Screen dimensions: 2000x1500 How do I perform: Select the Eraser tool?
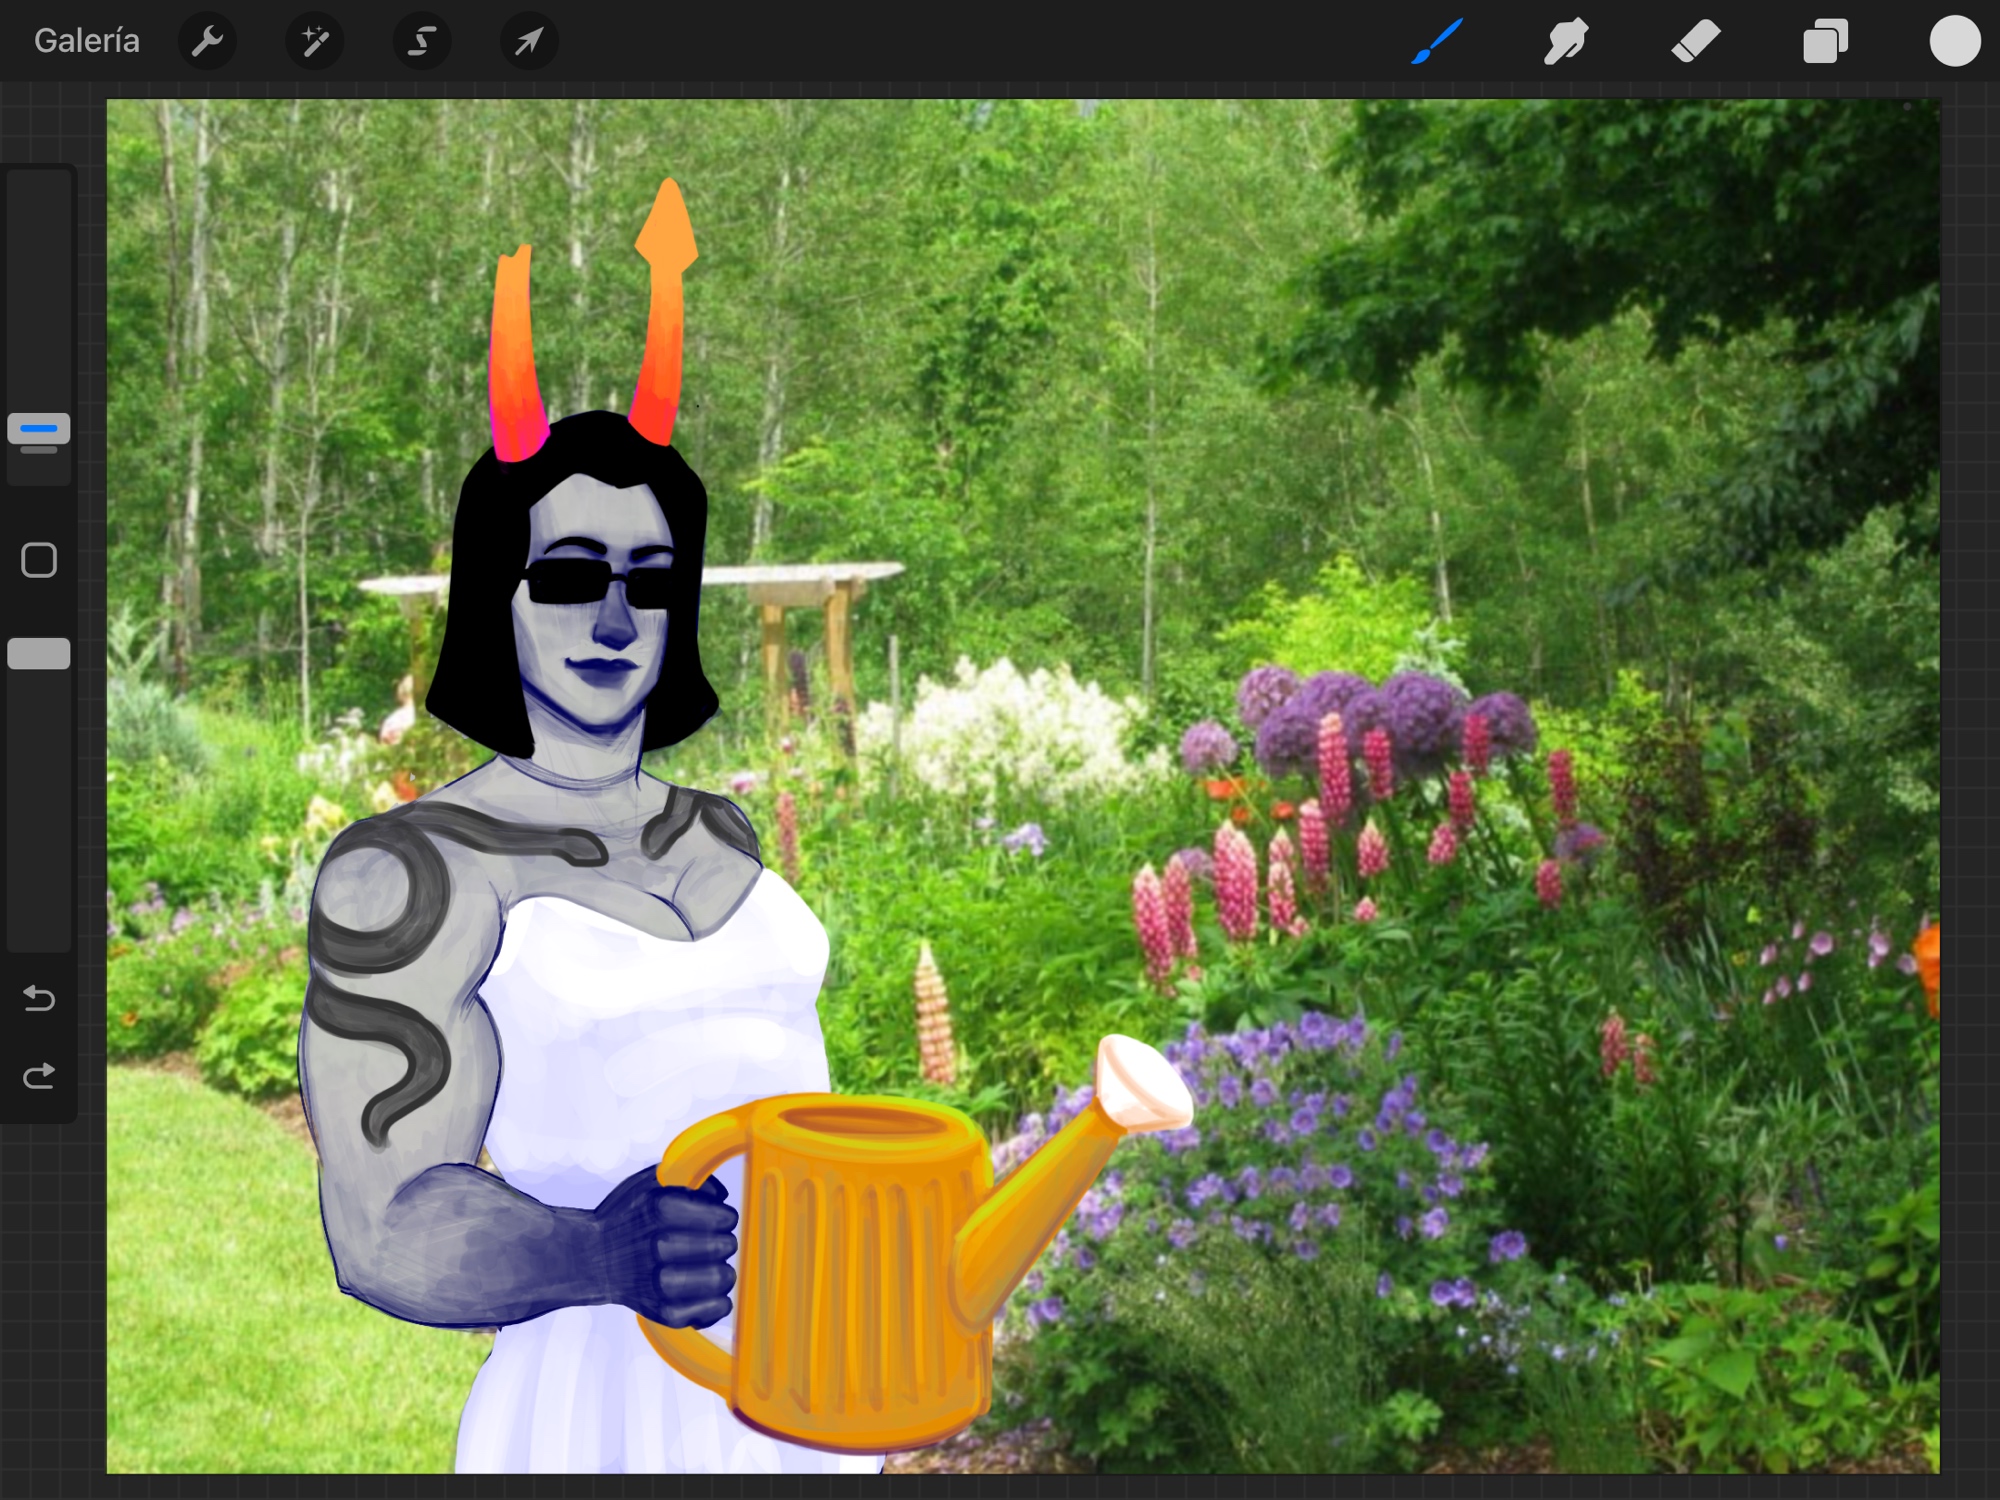pos(1695,41)
